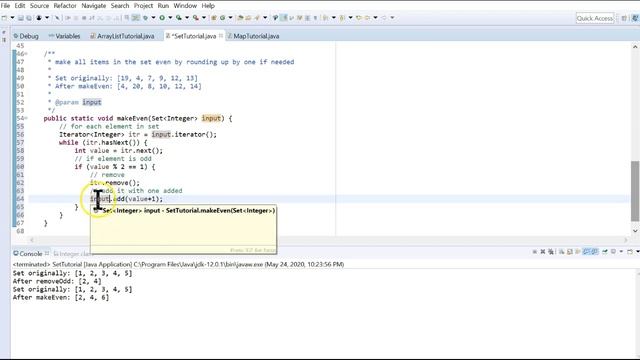Open the MapTutorial.java editor tab

tap(253, 36)
